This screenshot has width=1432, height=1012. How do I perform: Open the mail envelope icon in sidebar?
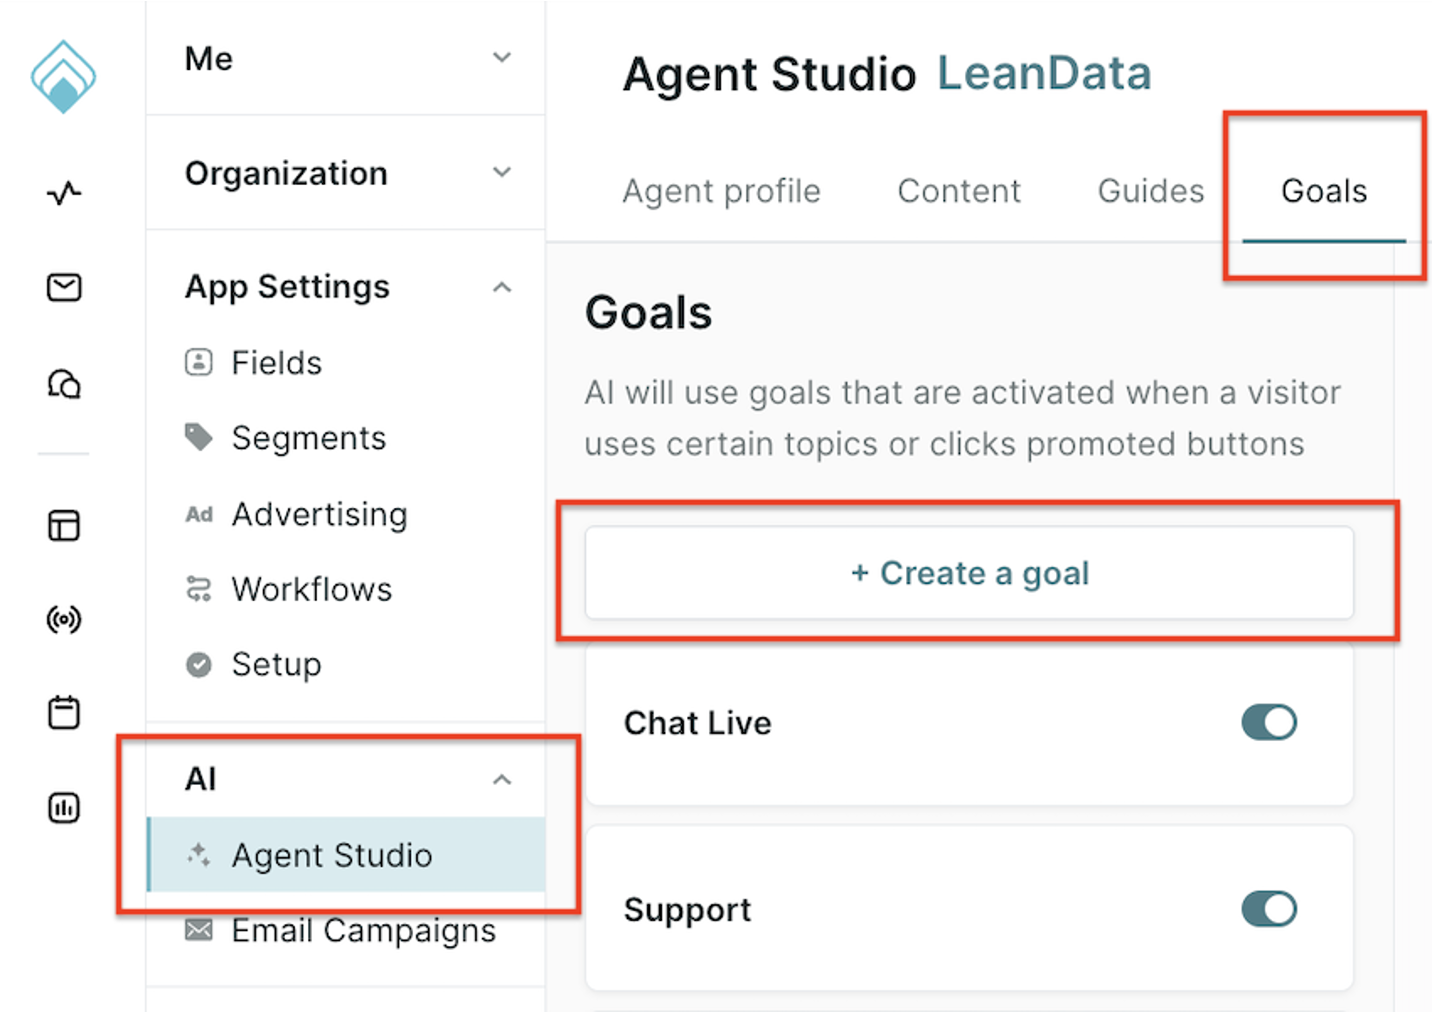pos(64,288)
